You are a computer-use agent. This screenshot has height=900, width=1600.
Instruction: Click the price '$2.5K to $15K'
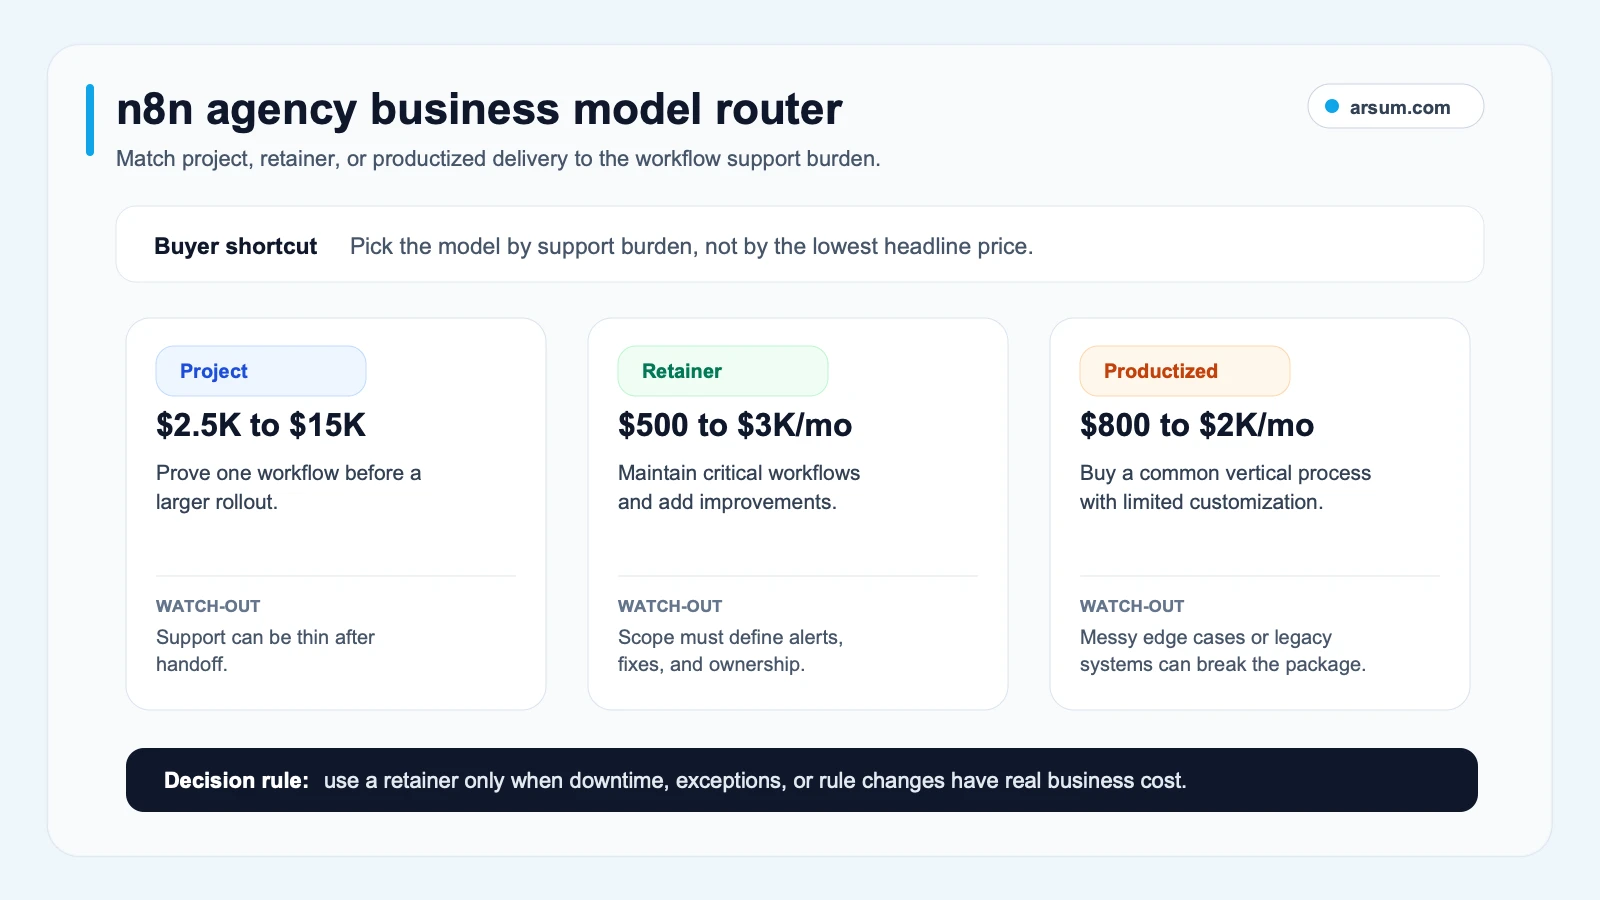261,425
